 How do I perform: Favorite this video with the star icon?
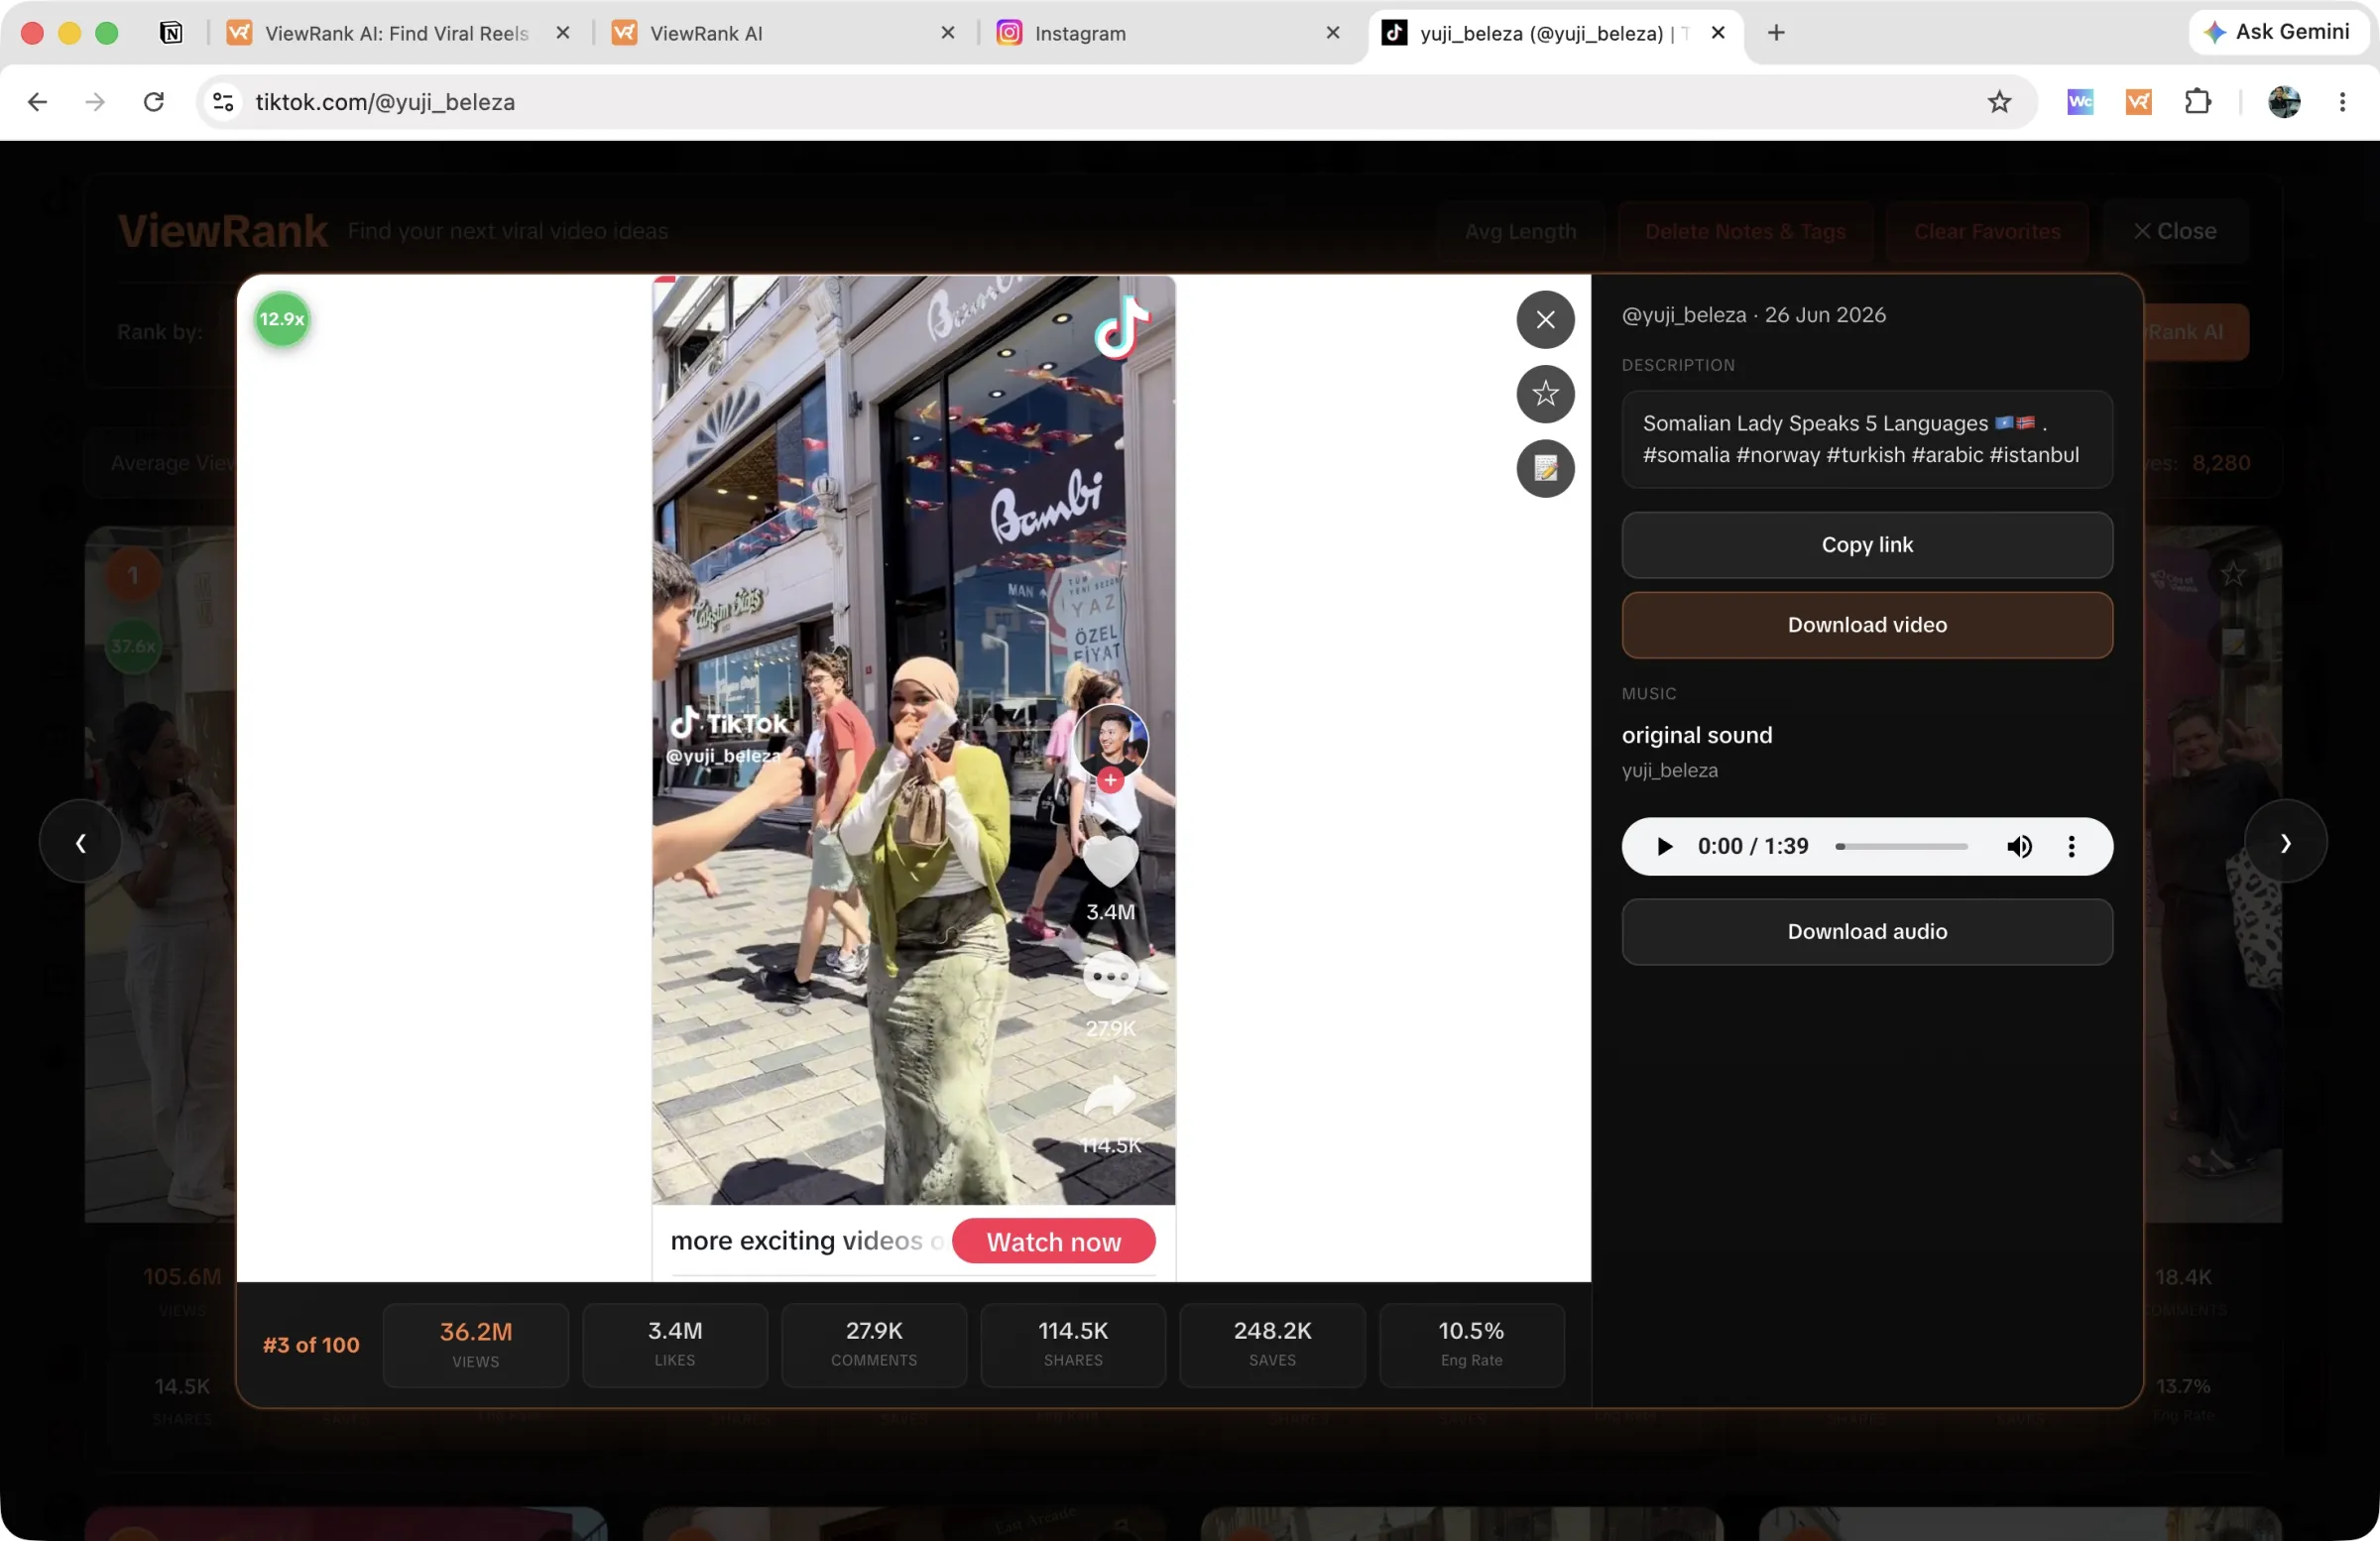1545,394
